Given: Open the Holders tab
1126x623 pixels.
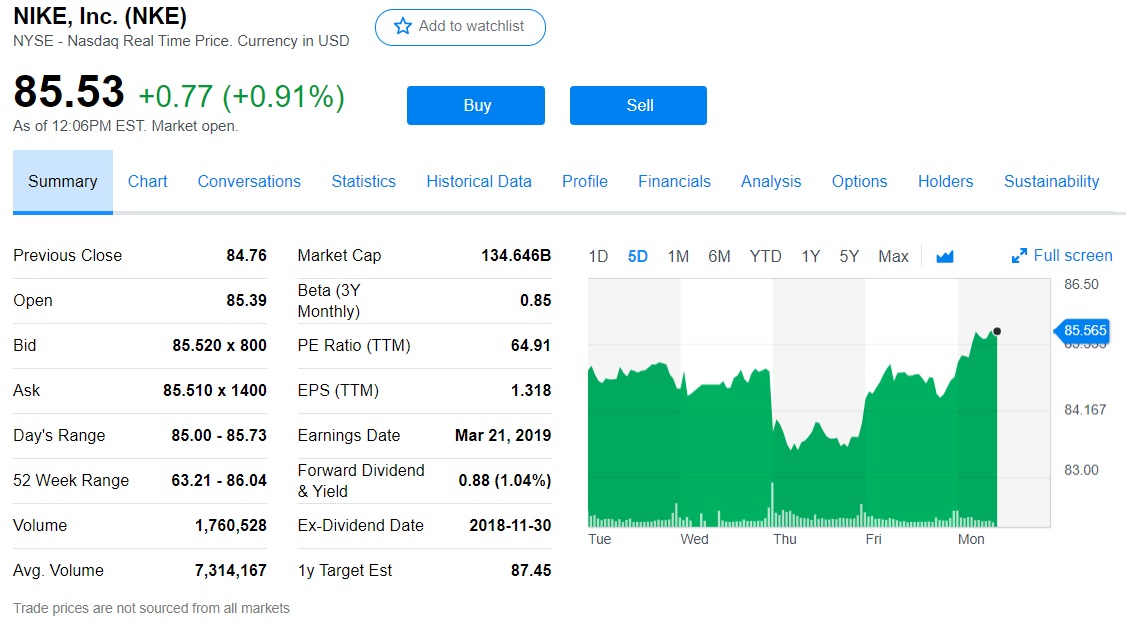Looking at the screenshot, I should [x=945, y=182].
